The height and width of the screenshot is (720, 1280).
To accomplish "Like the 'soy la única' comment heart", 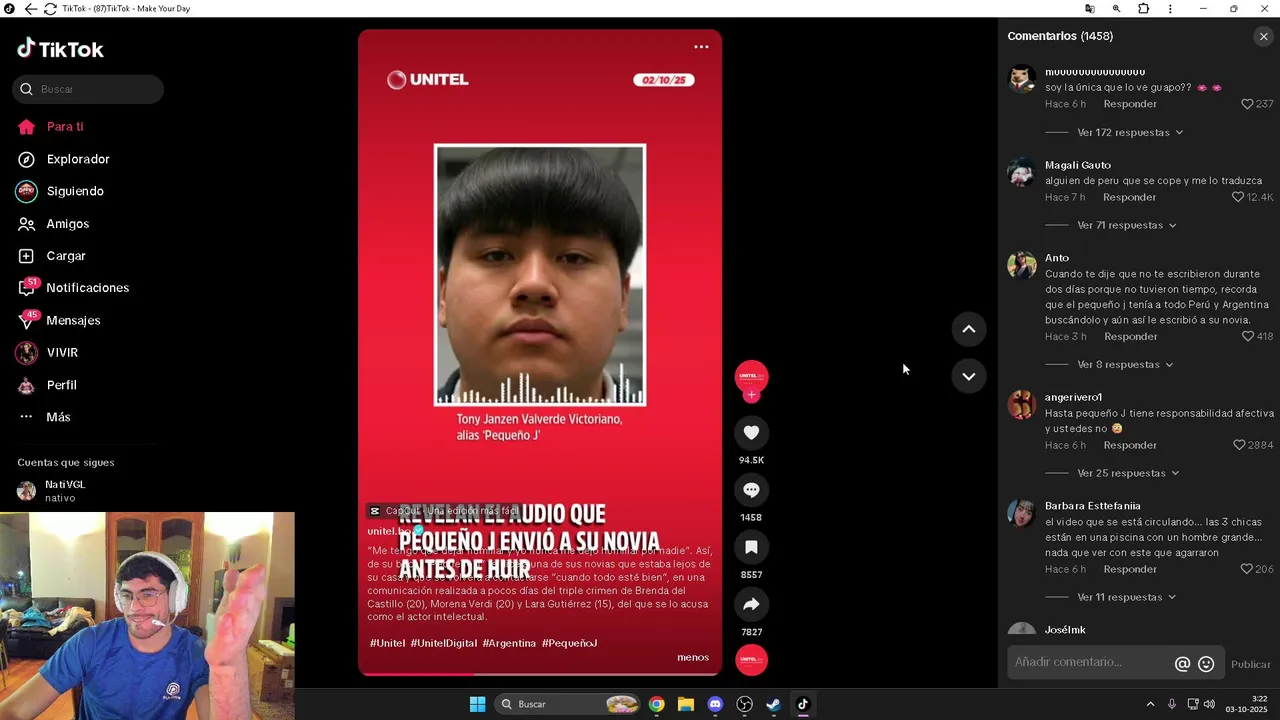I will pos(1246,104).
